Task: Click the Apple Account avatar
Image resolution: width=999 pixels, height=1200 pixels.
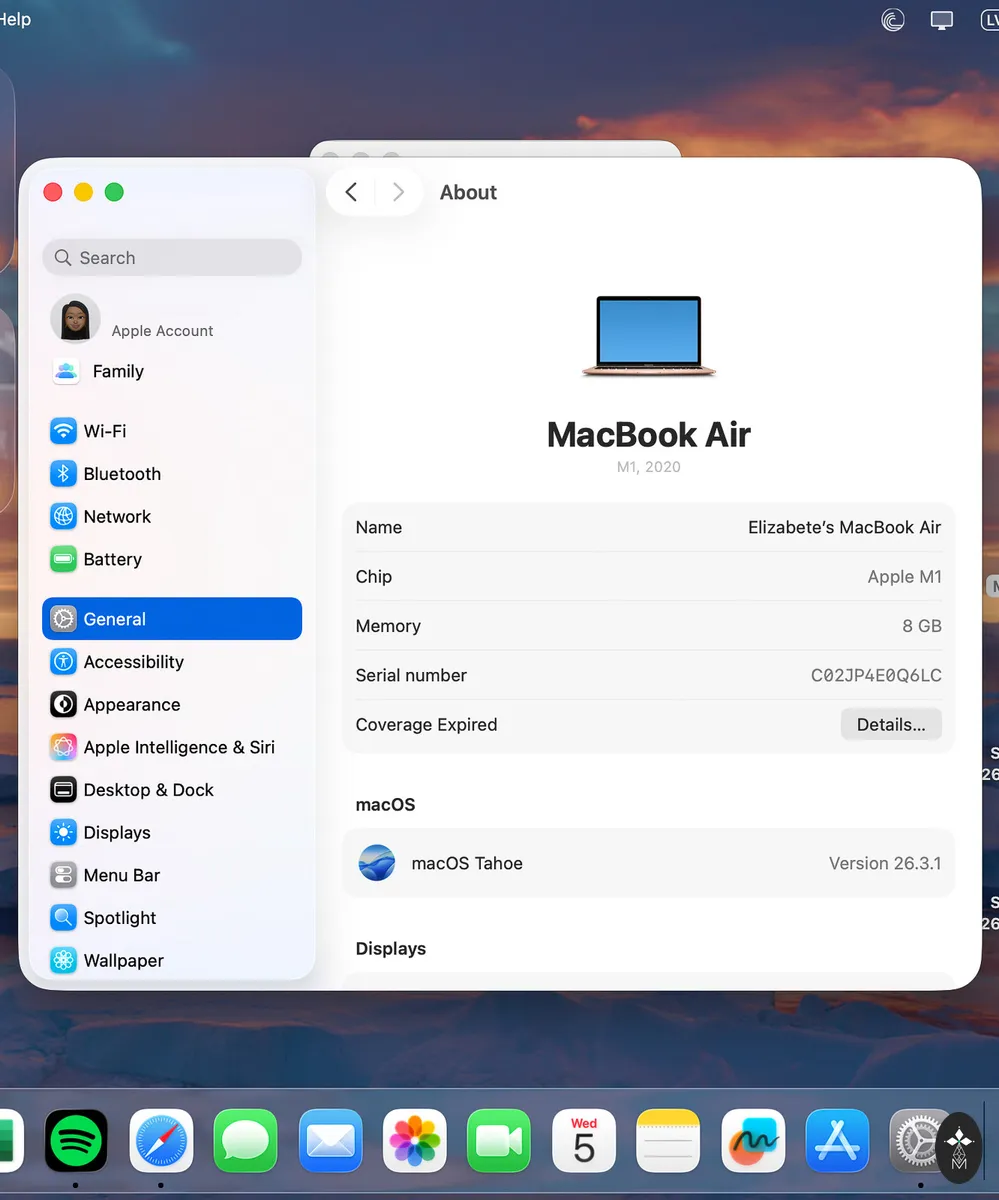Action: pos(75,319)
